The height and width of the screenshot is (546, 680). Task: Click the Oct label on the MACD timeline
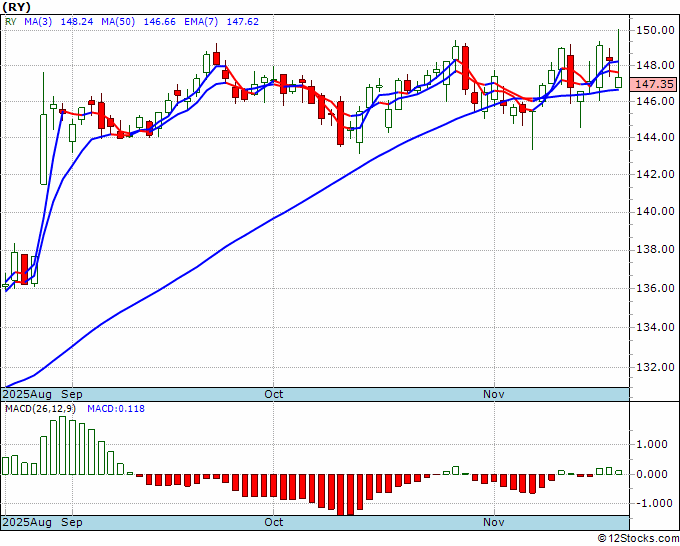point(274,522)
